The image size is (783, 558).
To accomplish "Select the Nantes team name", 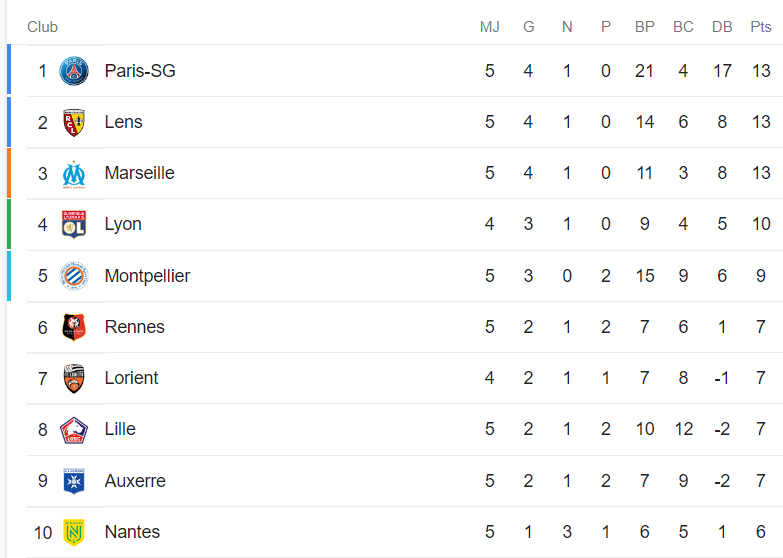I will coord(132,532).
